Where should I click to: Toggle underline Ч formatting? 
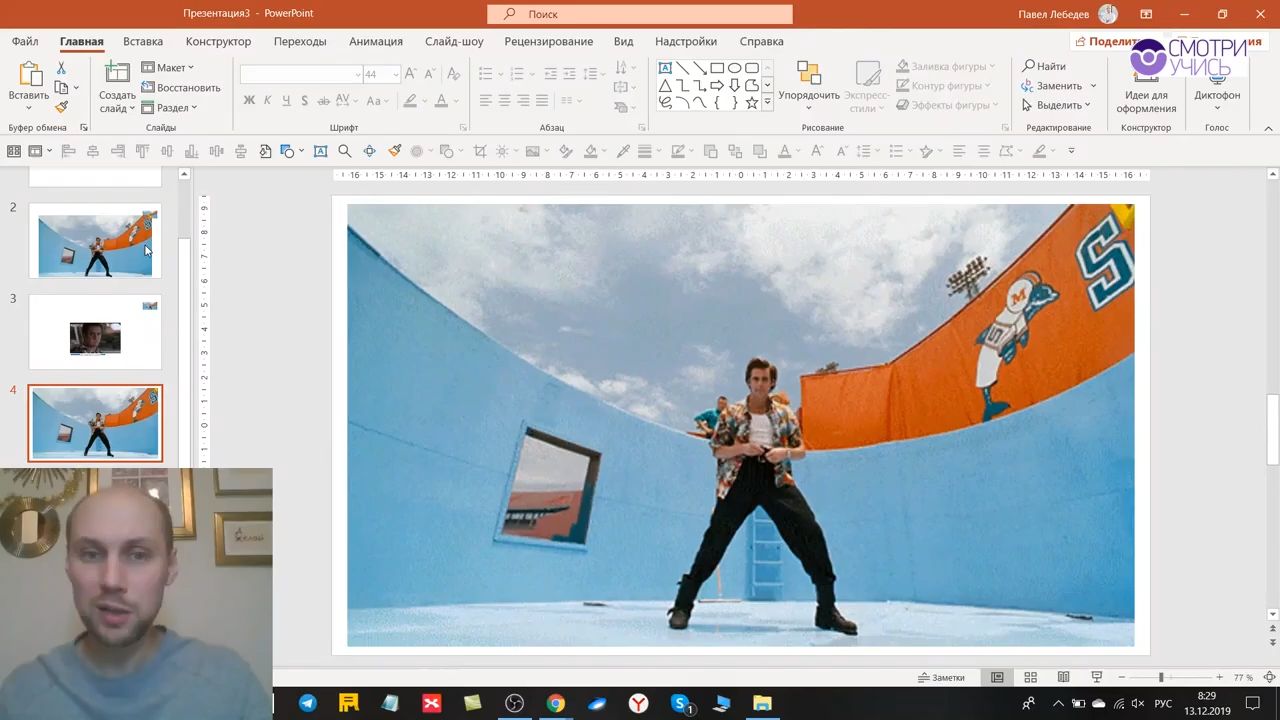(x=286, y=101)
